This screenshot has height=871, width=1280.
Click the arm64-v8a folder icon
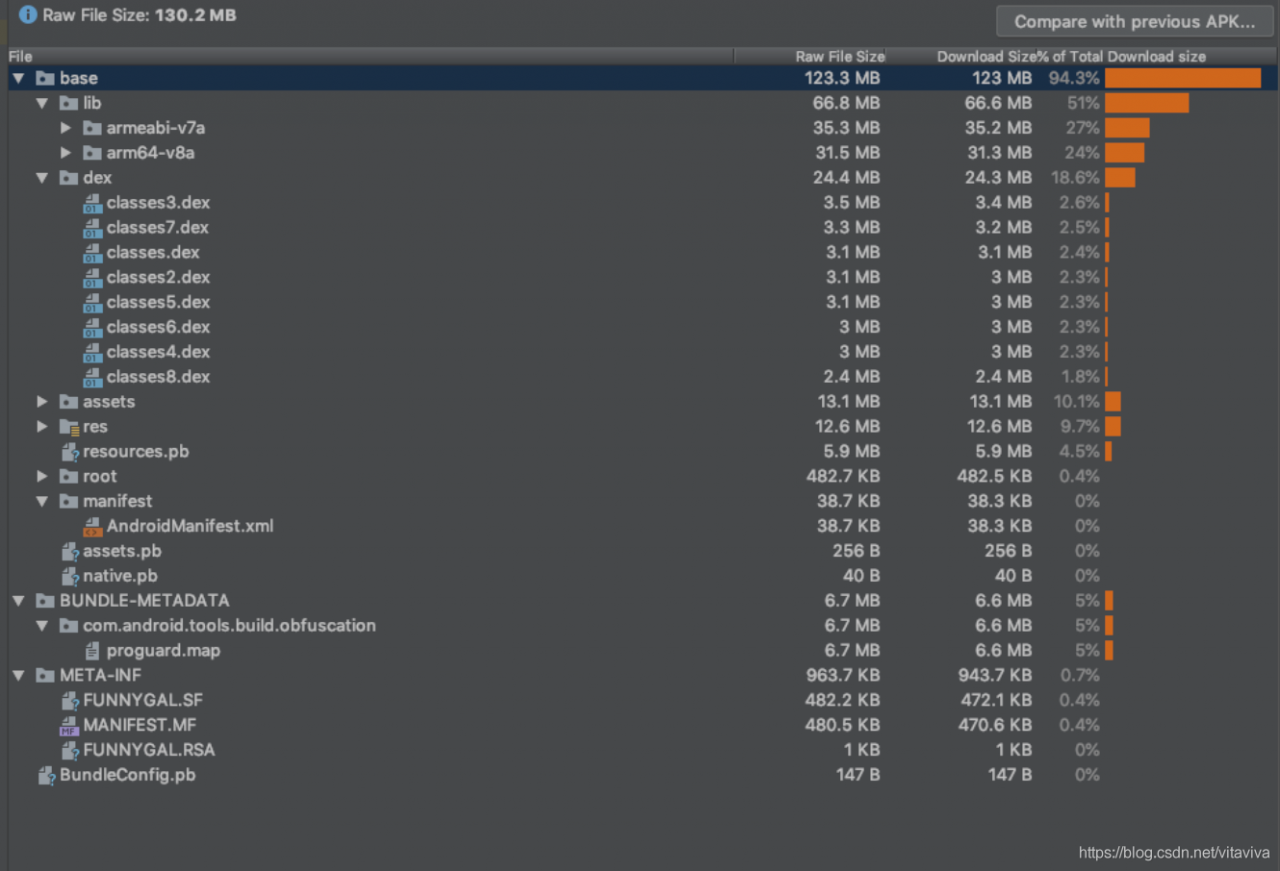[92, 153]
